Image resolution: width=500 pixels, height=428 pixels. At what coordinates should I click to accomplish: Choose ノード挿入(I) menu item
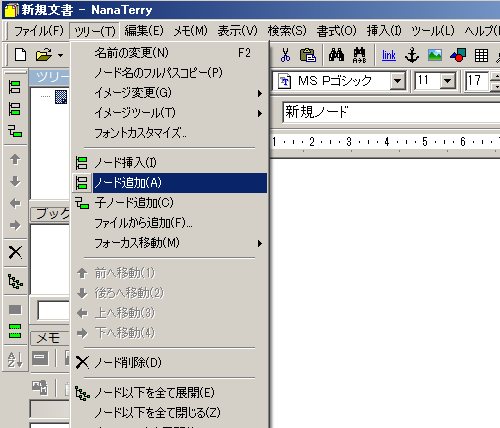pos(169,163)
